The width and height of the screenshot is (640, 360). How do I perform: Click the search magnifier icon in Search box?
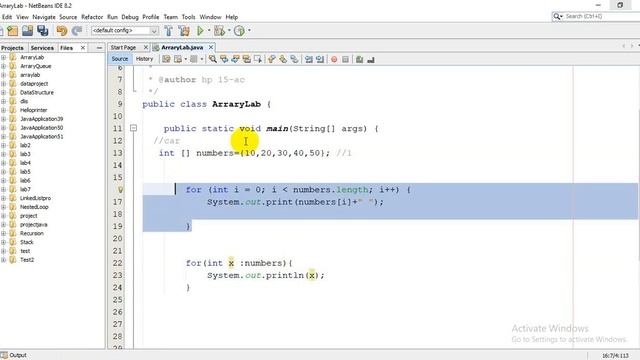coord(557,16)
